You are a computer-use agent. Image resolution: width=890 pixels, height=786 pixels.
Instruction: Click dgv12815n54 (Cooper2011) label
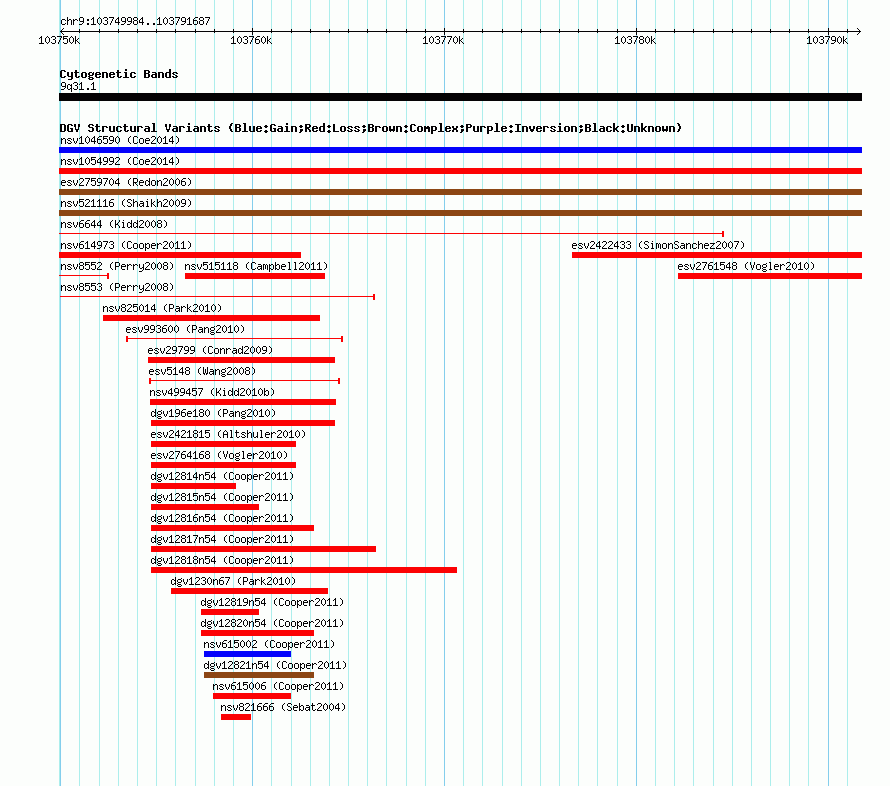click(222, 497)
